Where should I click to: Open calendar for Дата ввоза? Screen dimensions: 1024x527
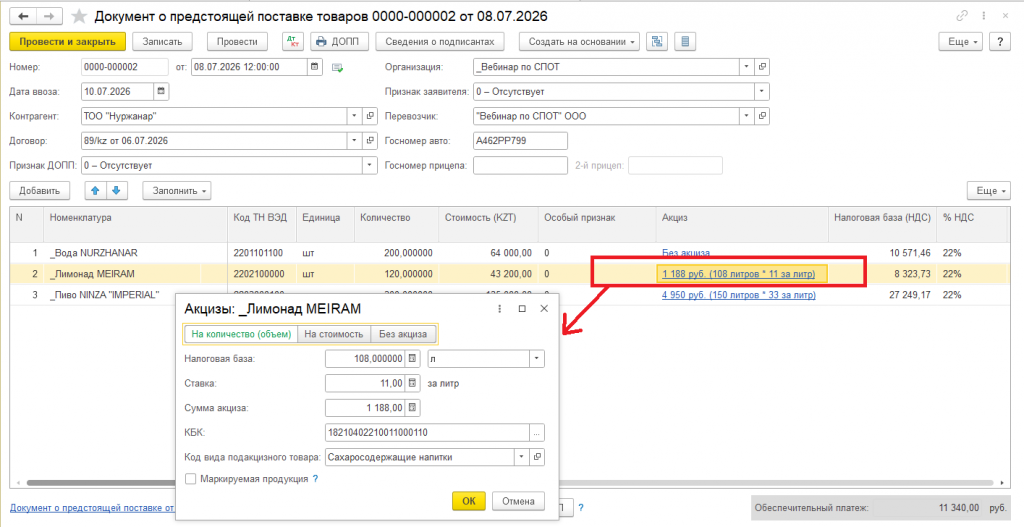point(161,91)
